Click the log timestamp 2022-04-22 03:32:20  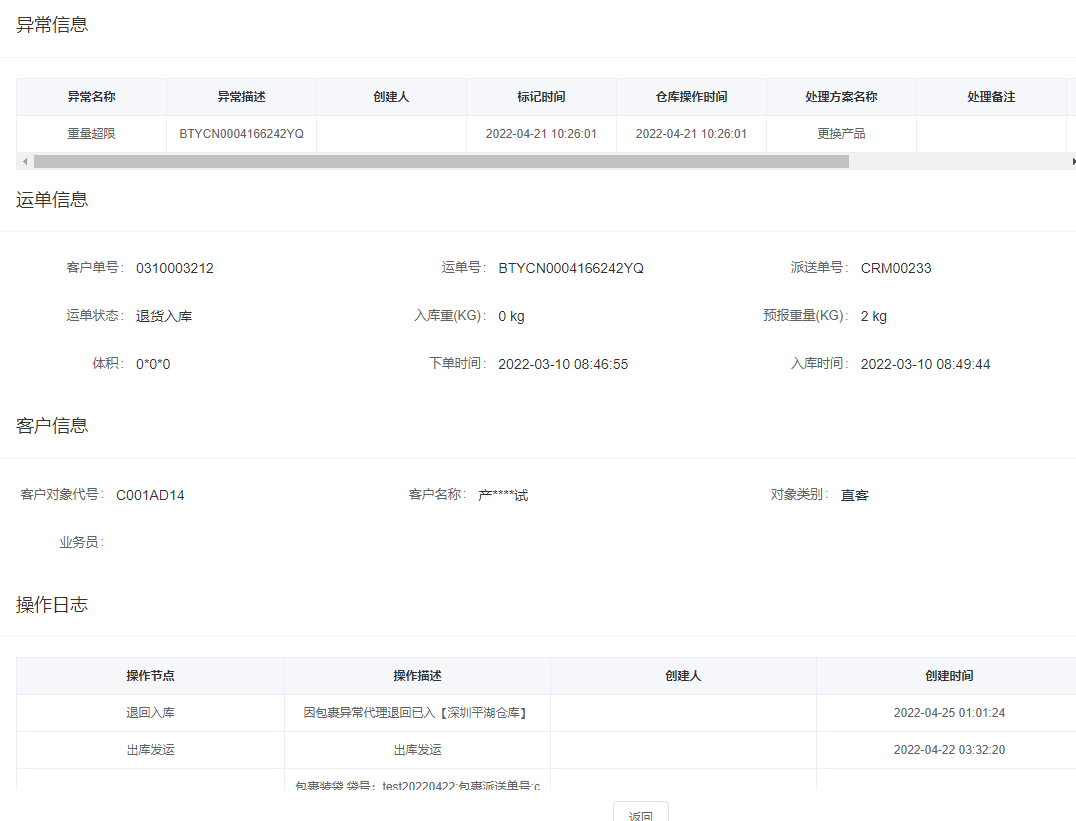click(948, 750)
